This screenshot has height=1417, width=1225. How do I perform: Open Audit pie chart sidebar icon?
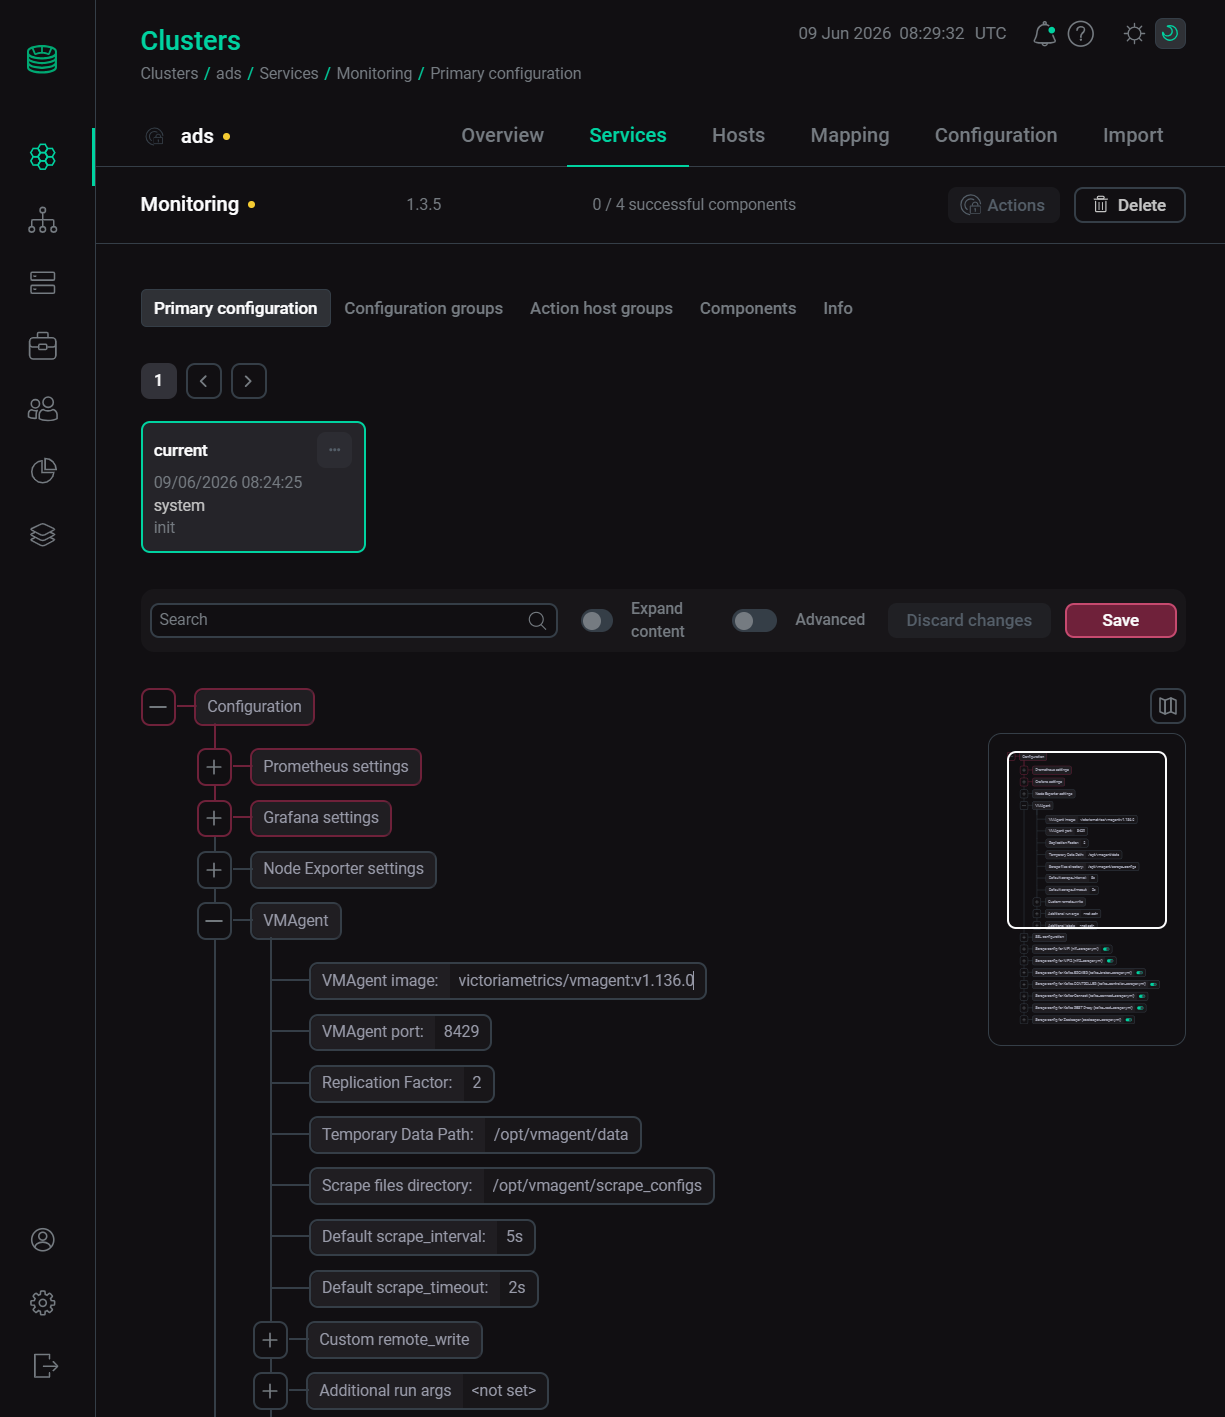(43, 471)
